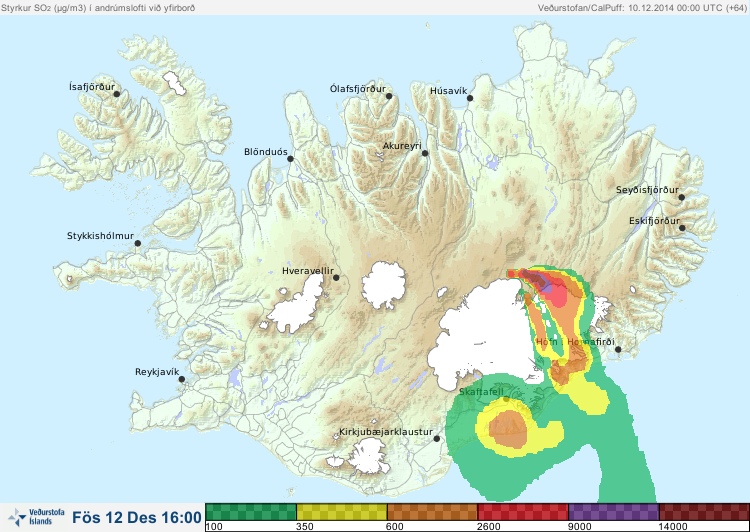Click the orange plume blob south of Skaftafell
This screenshot has width=750, height=532.
(x=508, y=429)
